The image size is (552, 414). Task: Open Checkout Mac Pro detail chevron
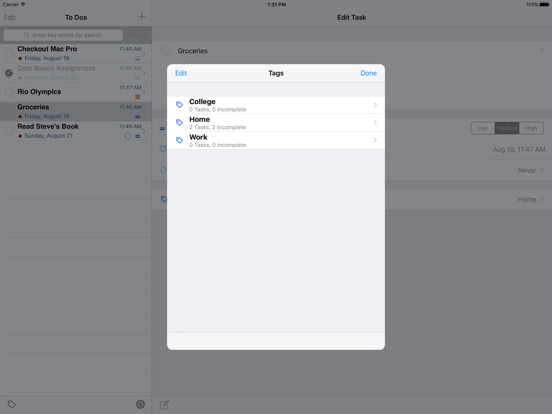(144, 54)
